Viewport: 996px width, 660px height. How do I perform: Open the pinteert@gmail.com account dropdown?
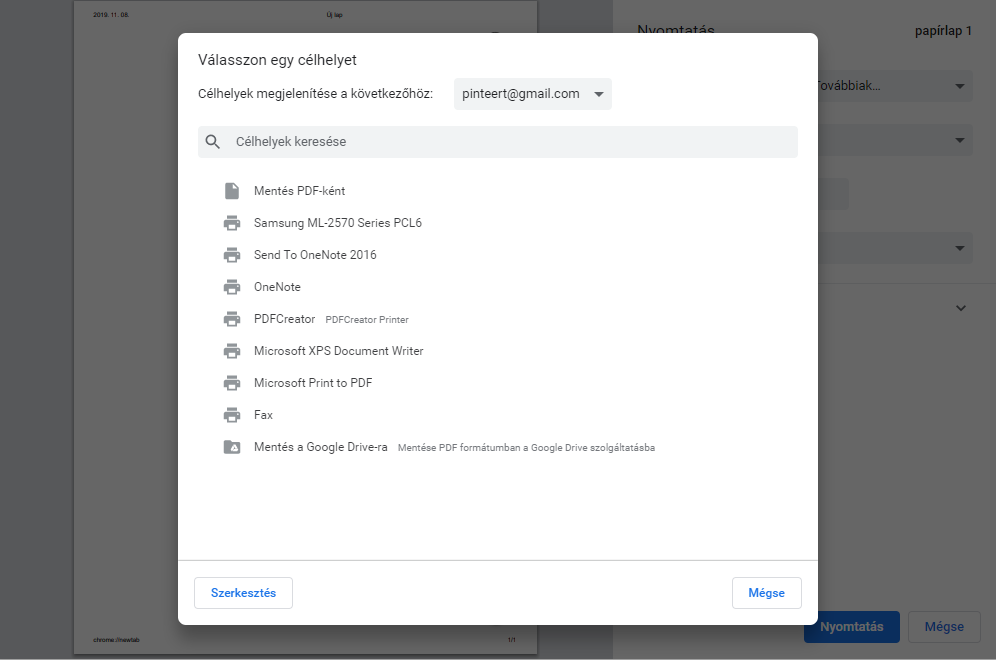pos(532,94)
